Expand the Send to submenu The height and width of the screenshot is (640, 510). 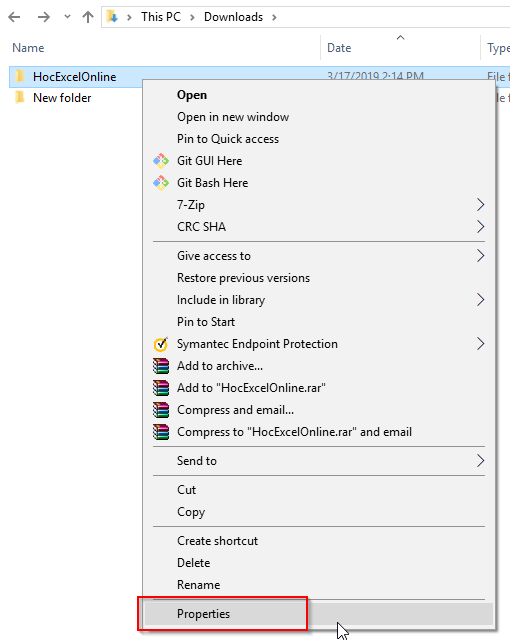pyautogui.click(x=318, y=461)
